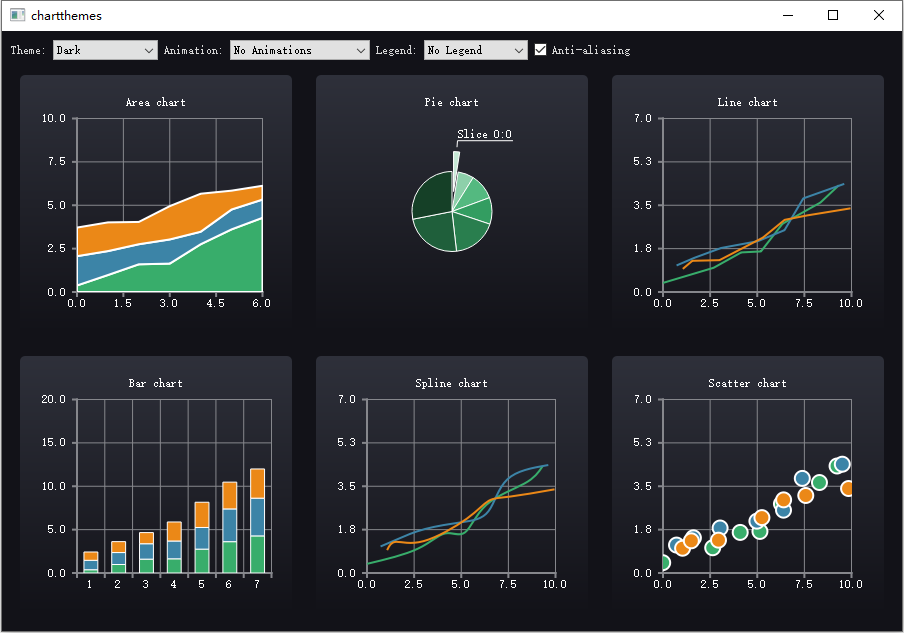Image resolution: width=904 pixels, height=633 pixels.
Task: Click the Scatter chart title
Action: [747, 383]
